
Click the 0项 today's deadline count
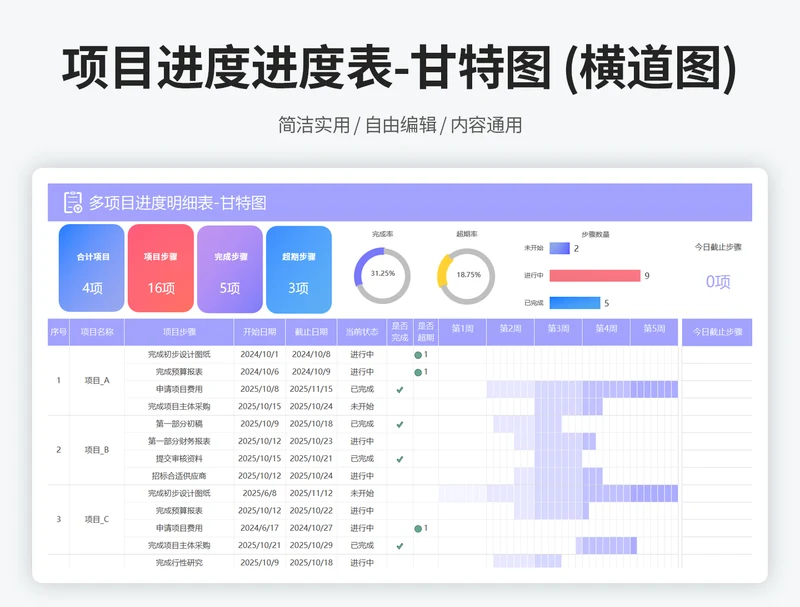click(x=718, y=282)
